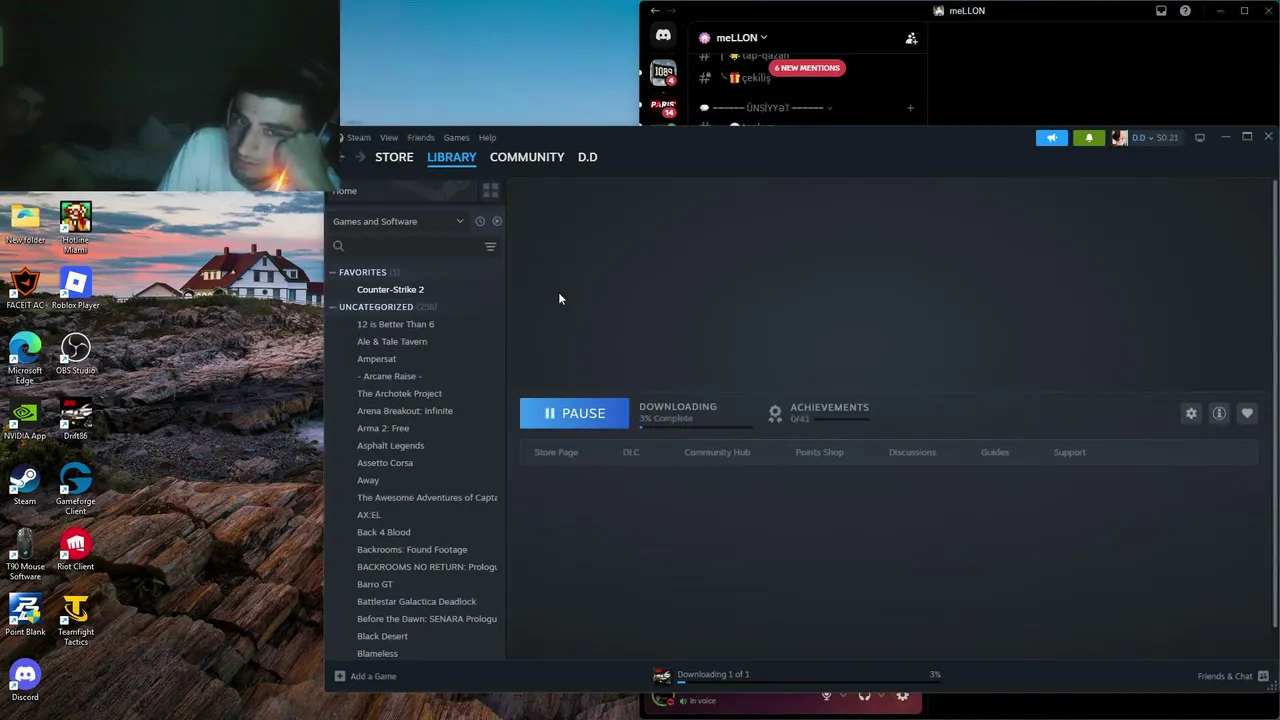The image size is (1280, 720).
Task: Deafen headphones in Discord voice panel
Action: point(864,696)
